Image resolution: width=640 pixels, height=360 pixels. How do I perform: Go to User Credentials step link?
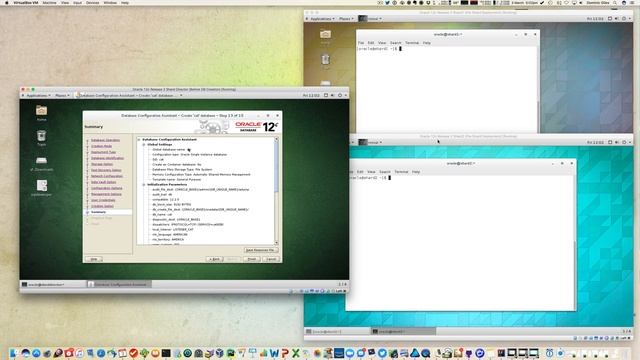(103, 200)
